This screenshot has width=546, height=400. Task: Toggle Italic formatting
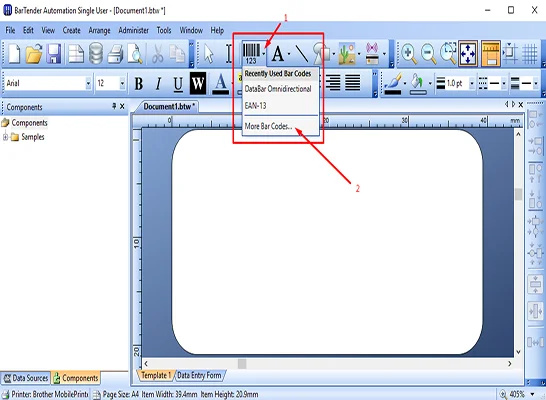point(158,84)
